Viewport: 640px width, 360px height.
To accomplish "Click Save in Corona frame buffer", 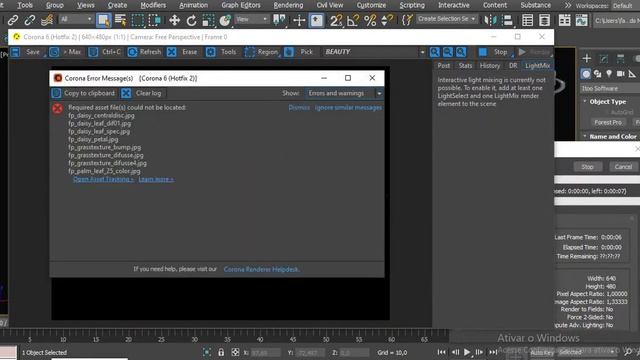I will point(27,52).
